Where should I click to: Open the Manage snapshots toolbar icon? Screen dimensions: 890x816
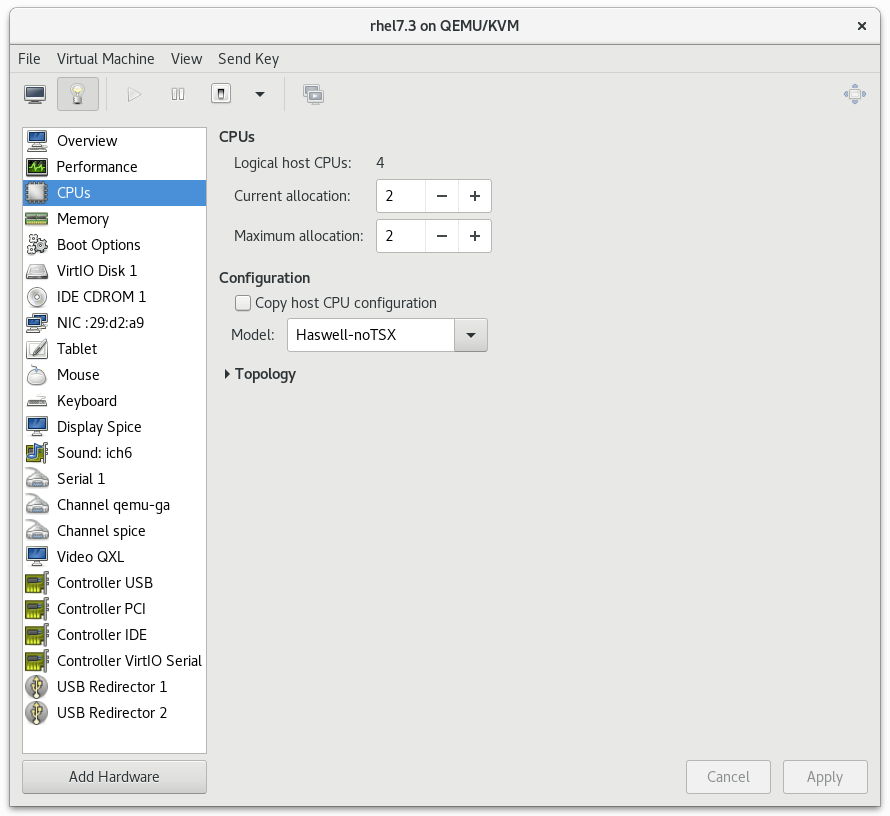313,94
